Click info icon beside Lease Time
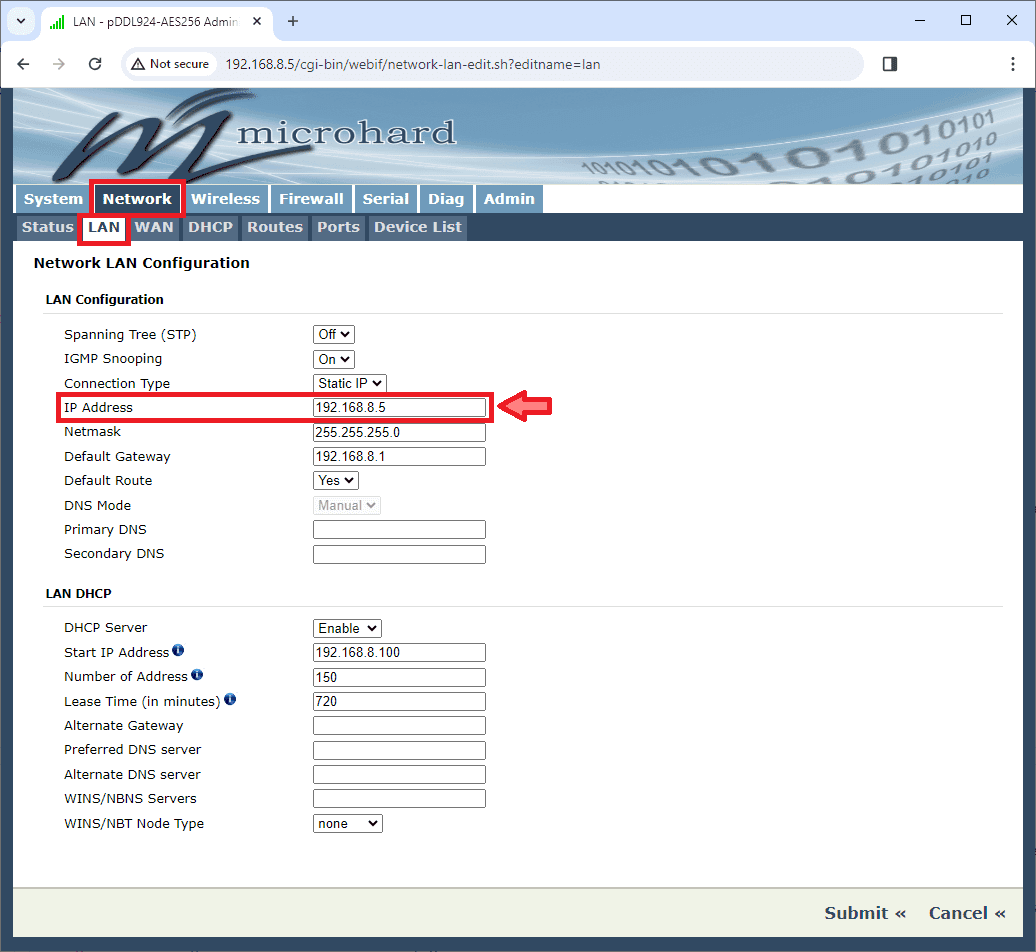1036x952 pixels. pos(230,700)
